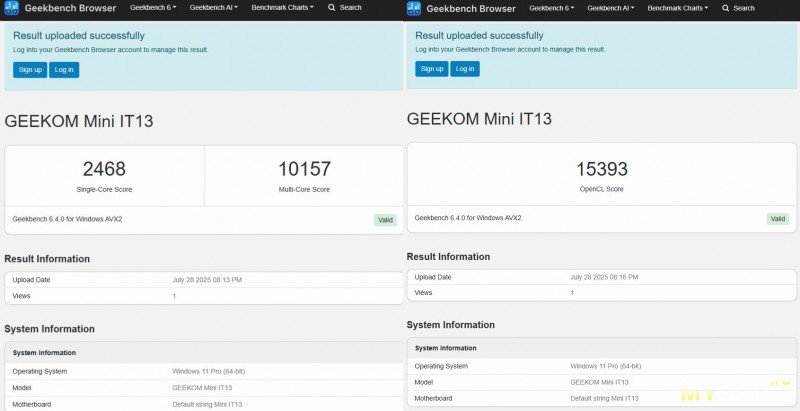Click the search magnifier icon in left page
800x411 pixels.
332,8
